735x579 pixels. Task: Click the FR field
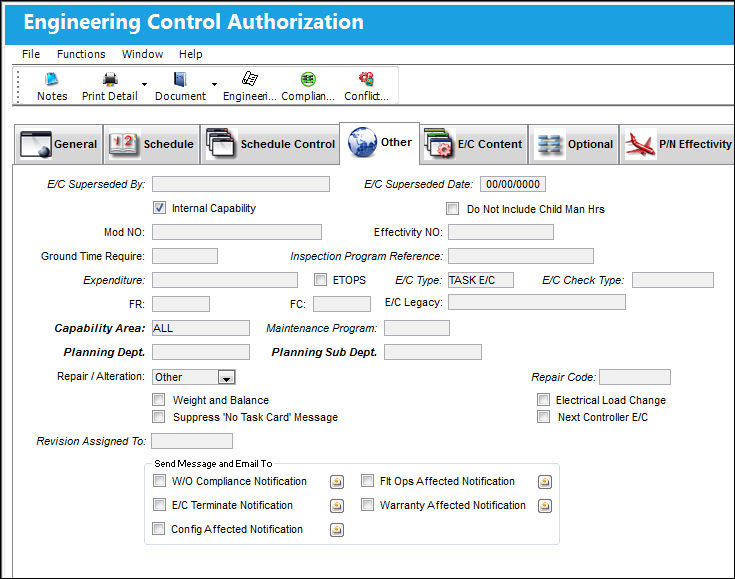(x=181, y=304)
